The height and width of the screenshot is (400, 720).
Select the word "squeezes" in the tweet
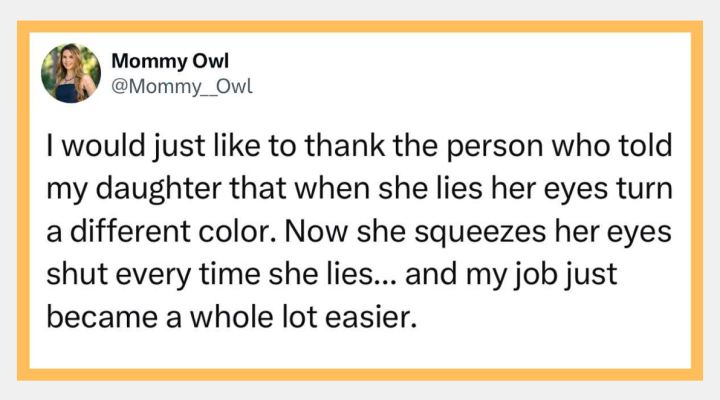(x=480, y=231)
